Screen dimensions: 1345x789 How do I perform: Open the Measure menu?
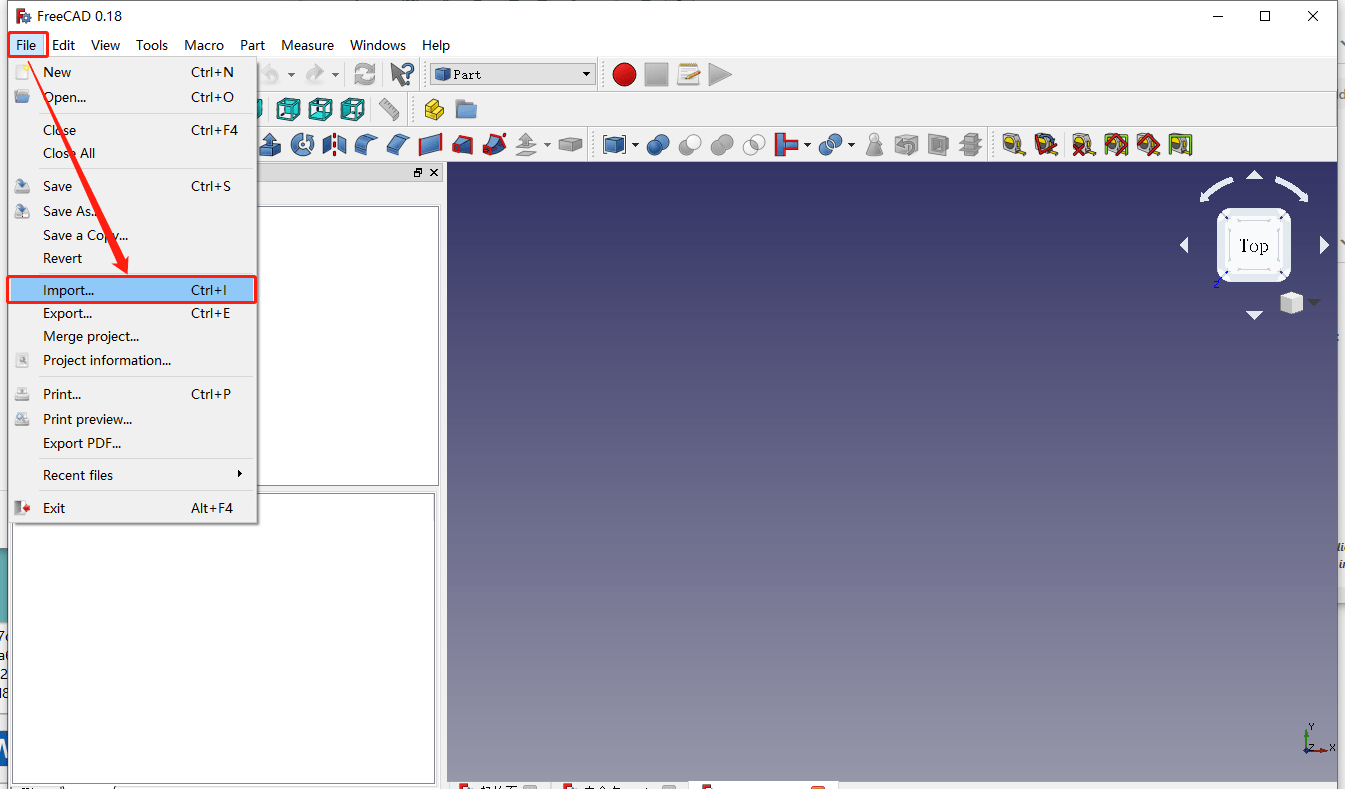(x=307, y=45)
